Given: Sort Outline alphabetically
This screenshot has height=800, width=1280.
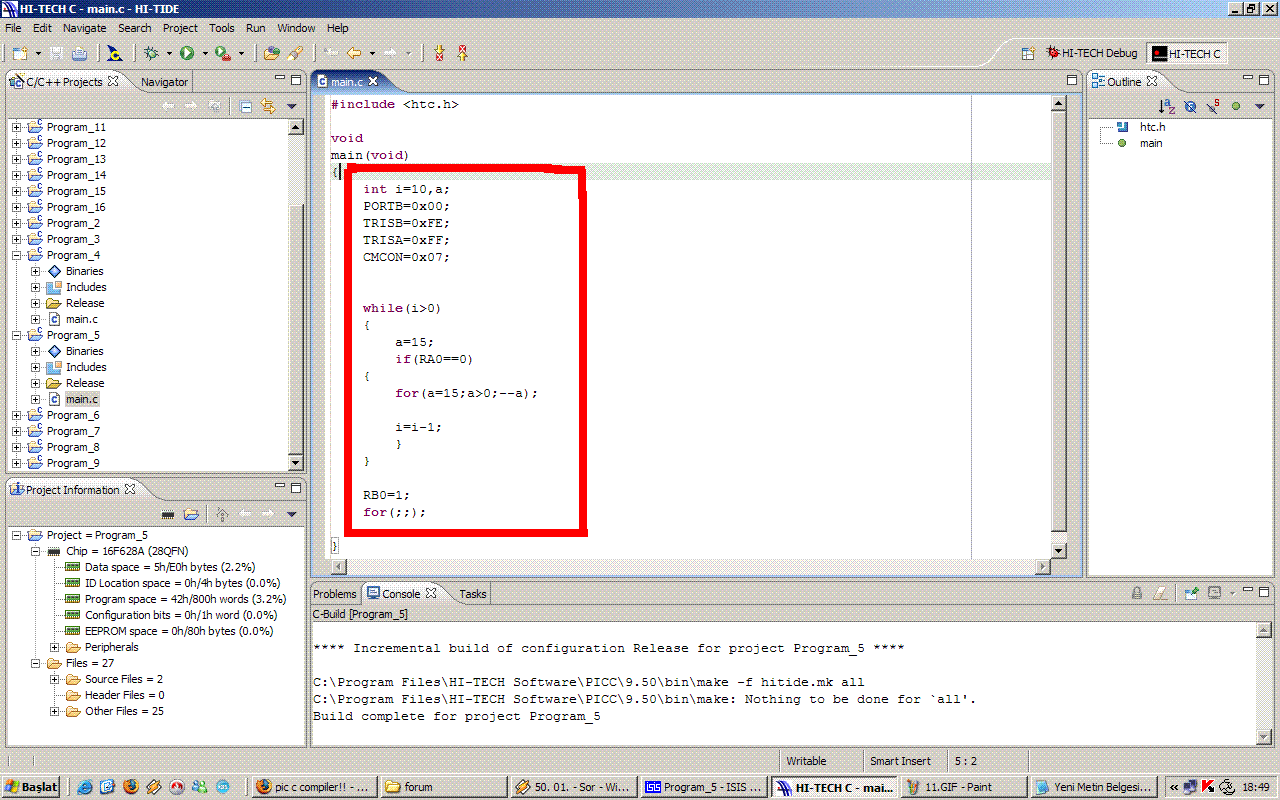Looking at the screenshot, I should coord(1167,106).
